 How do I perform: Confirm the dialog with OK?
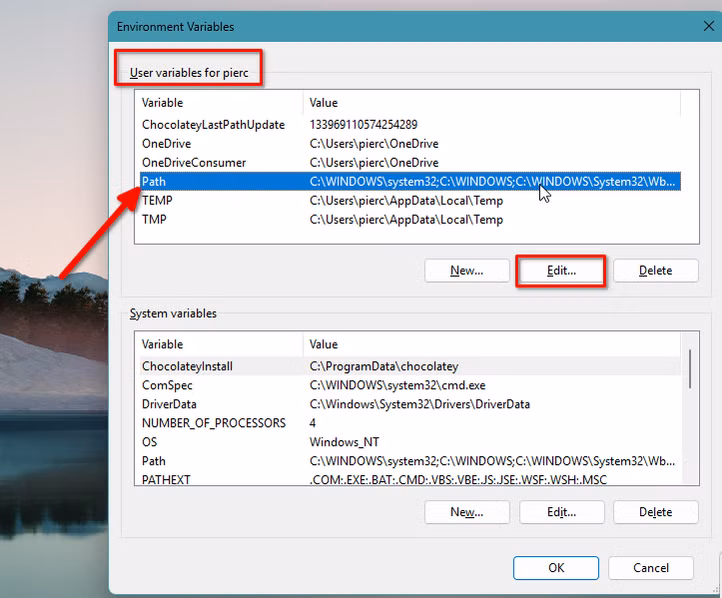[x=556, y=568]
